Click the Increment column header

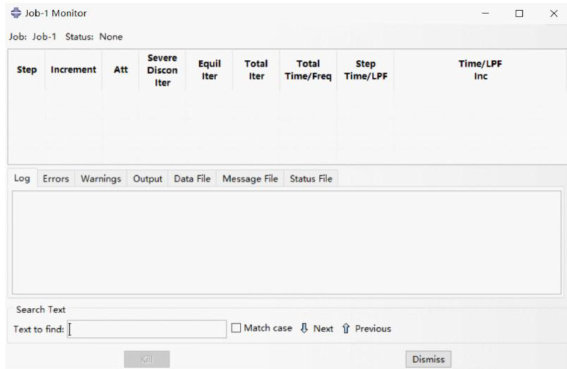73,69
